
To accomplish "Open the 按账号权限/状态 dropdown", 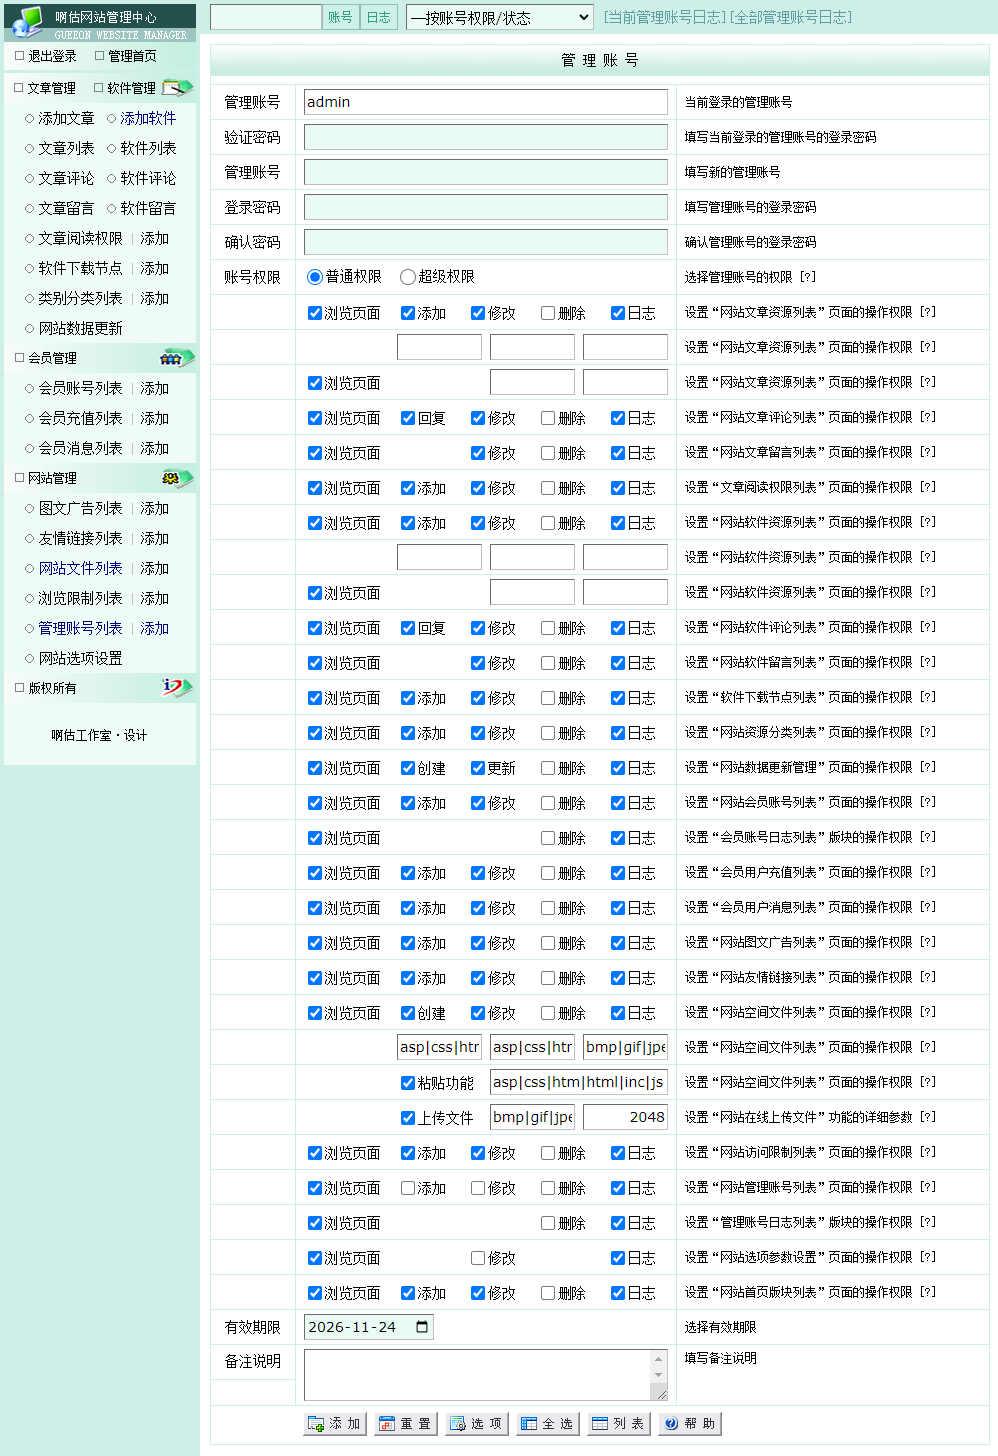I will pyautogui.click(x=500, y=18).
